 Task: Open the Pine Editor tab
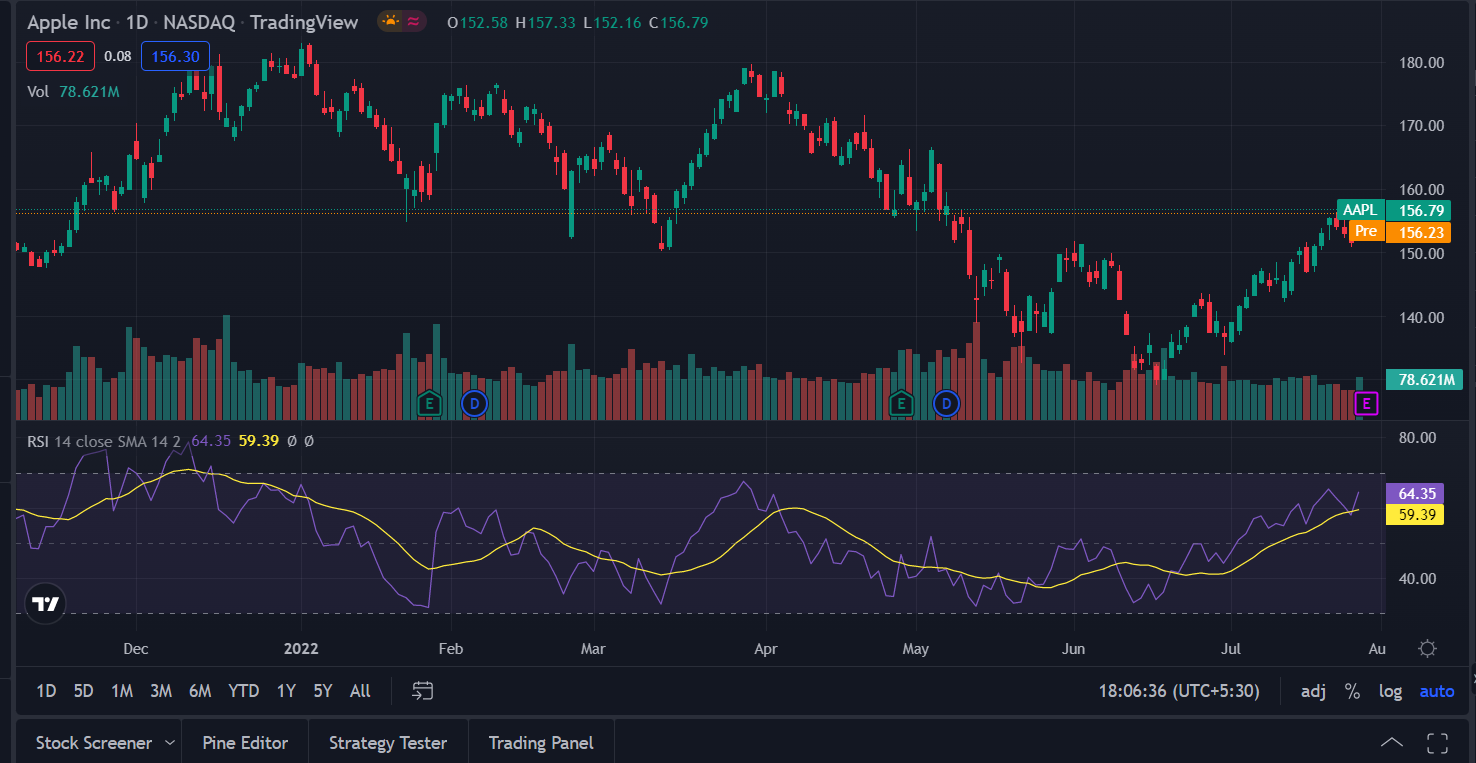coord(245,743)
